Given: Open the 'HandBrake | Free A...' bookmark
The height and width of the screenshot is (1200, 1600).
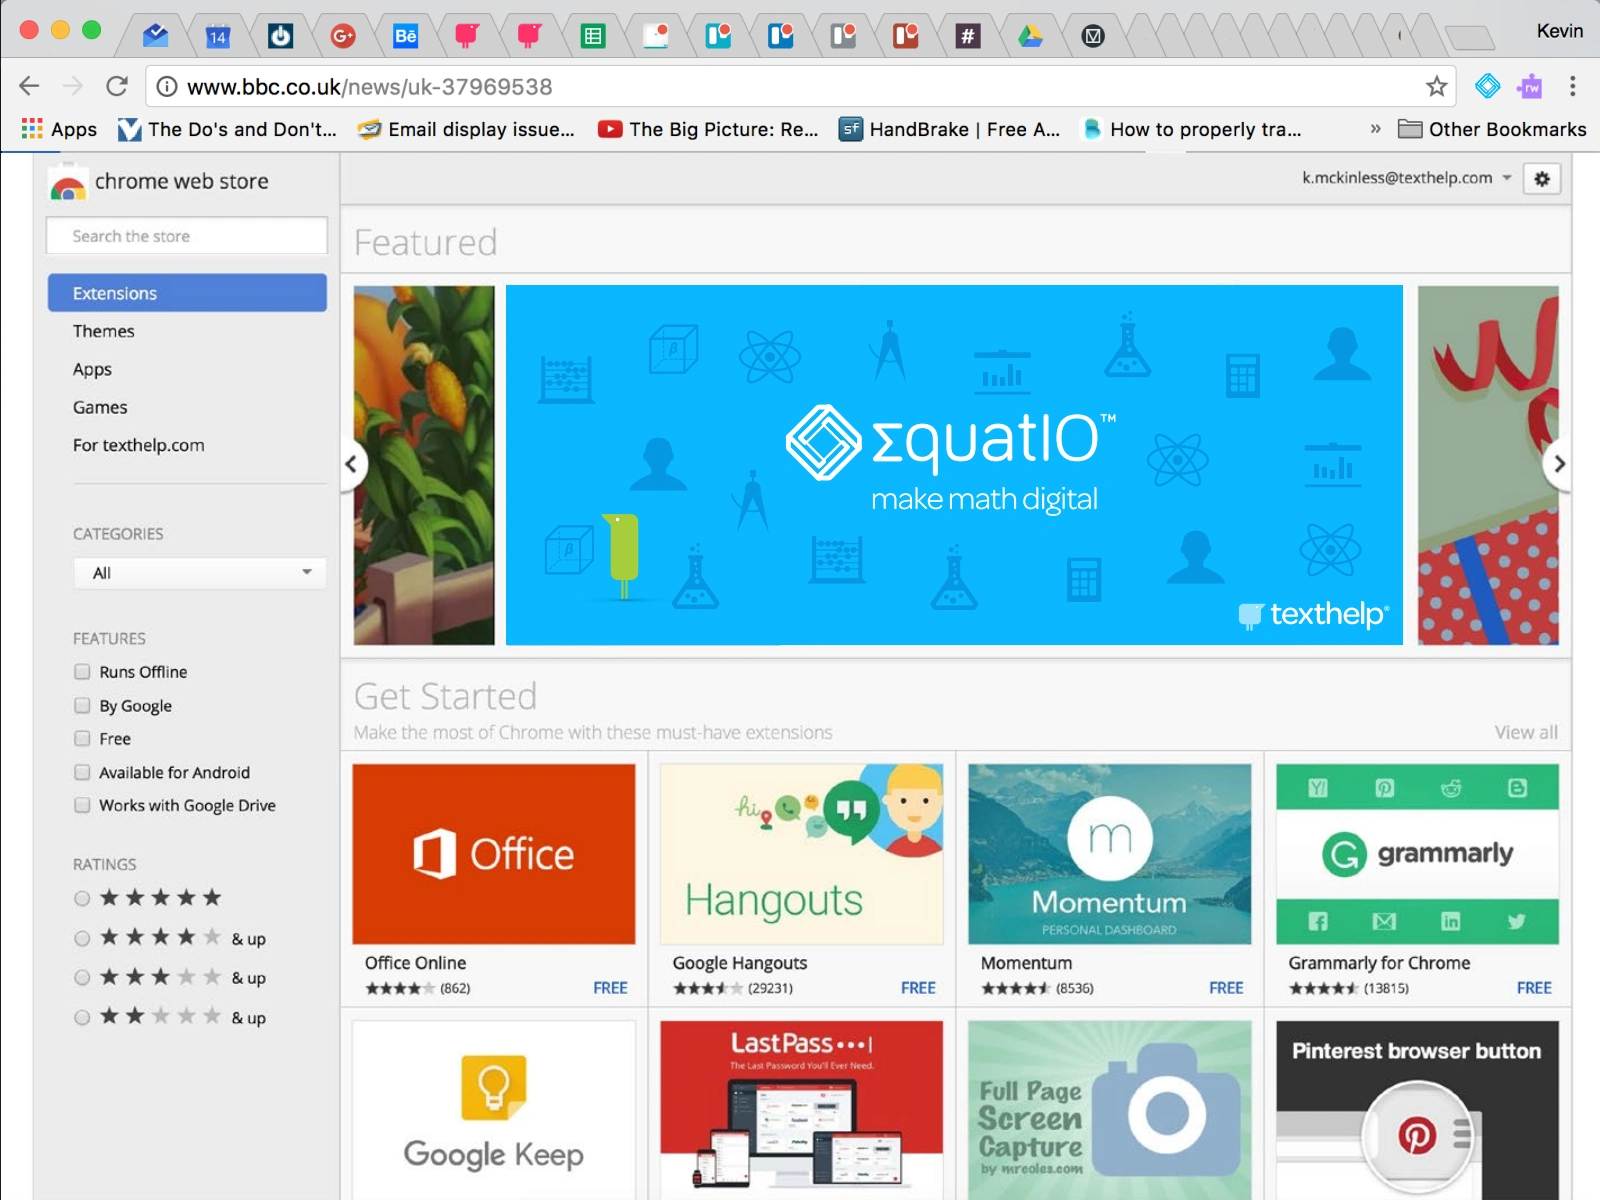Looking at the screenshot, I should pyautogui.click(x=950, y=129).
